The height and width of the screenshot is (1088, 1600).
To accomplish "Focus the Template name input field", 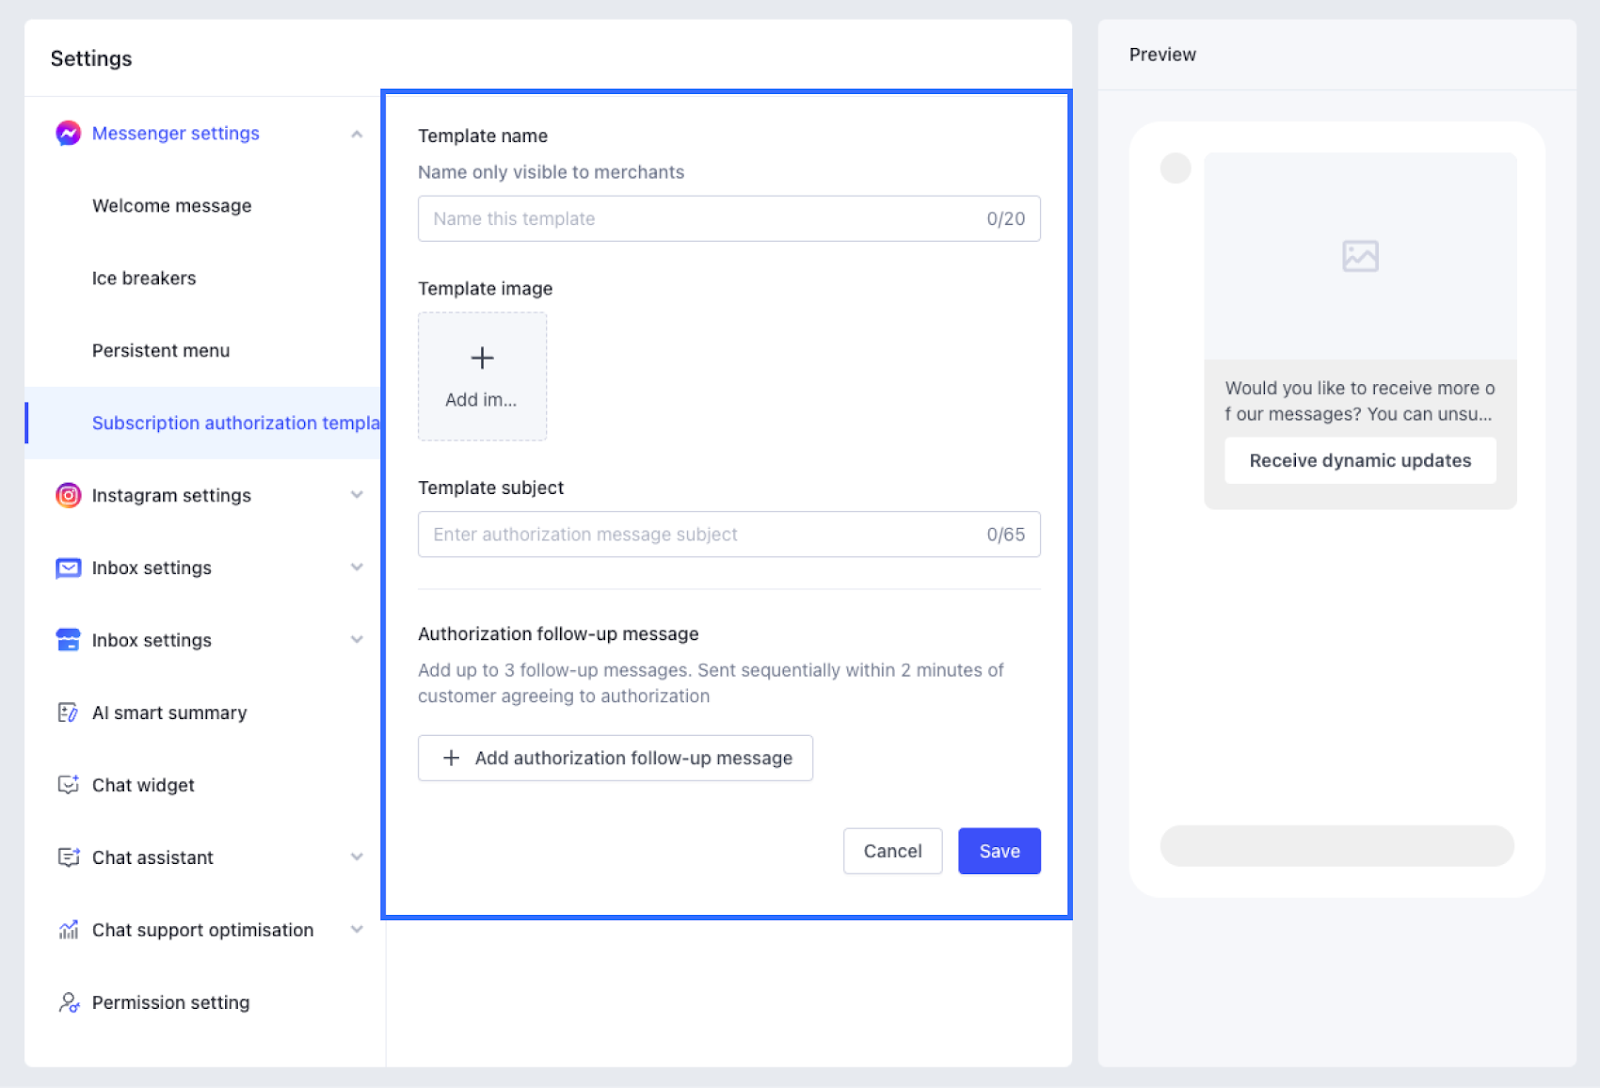I will click(700, 219).
